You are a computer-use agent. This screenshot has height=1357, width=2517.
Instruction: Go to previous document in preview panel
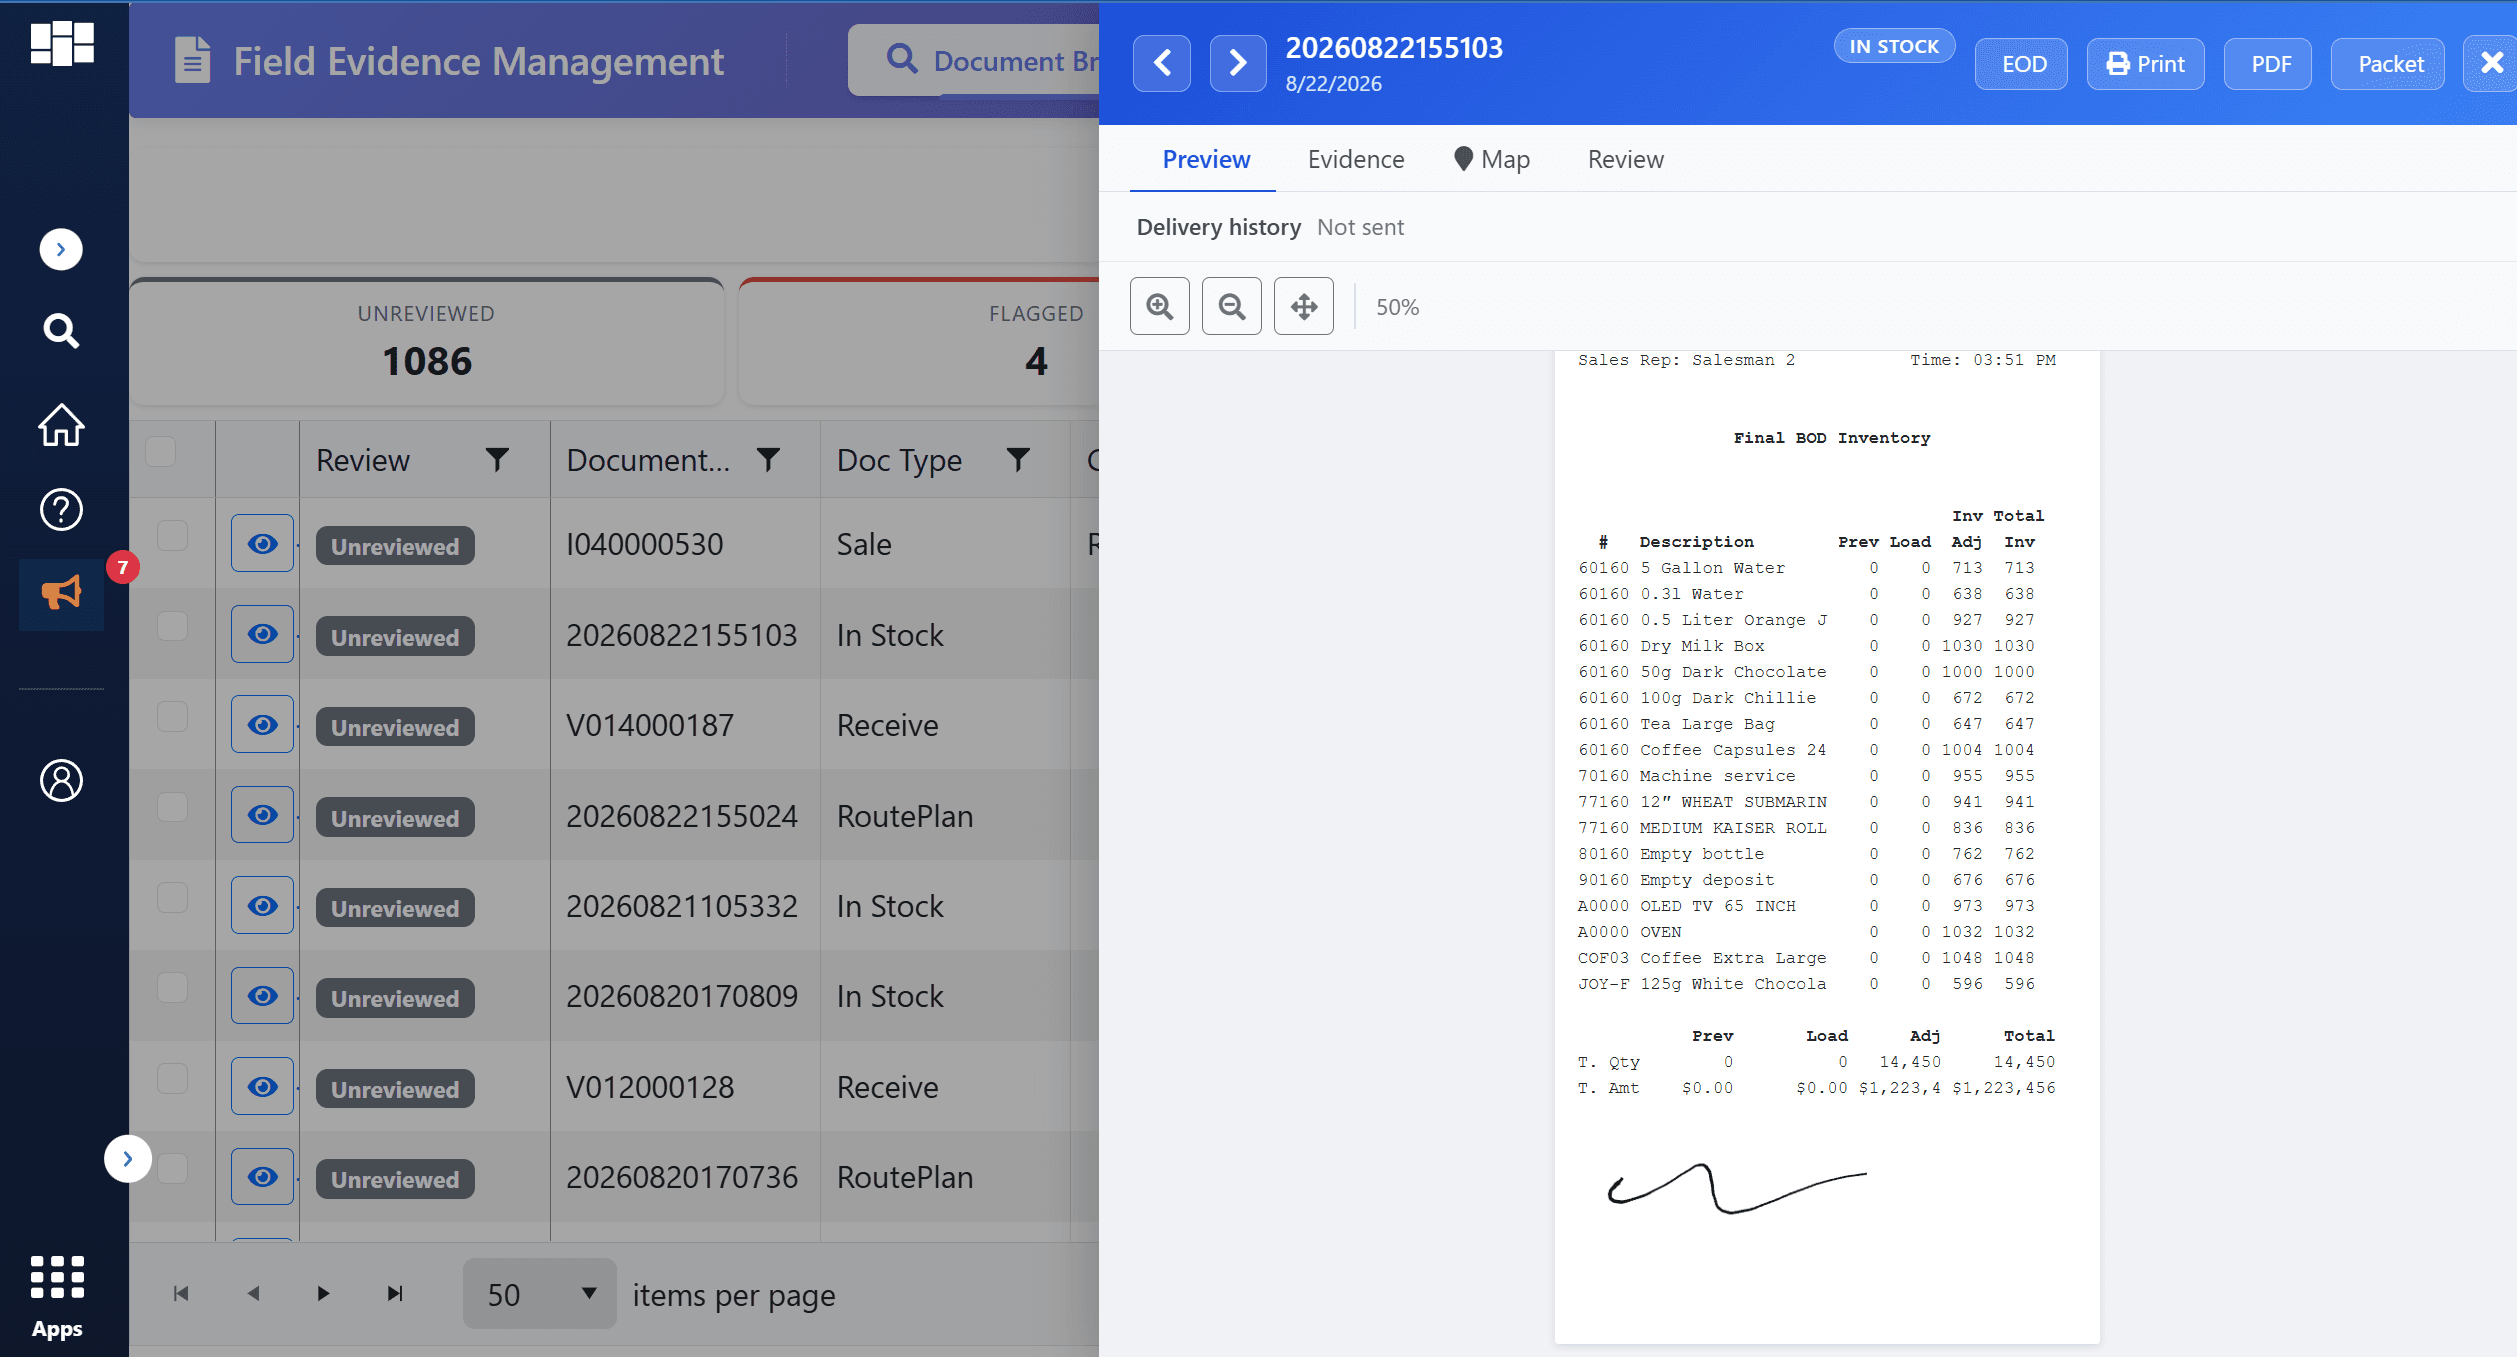[1162, 64]
